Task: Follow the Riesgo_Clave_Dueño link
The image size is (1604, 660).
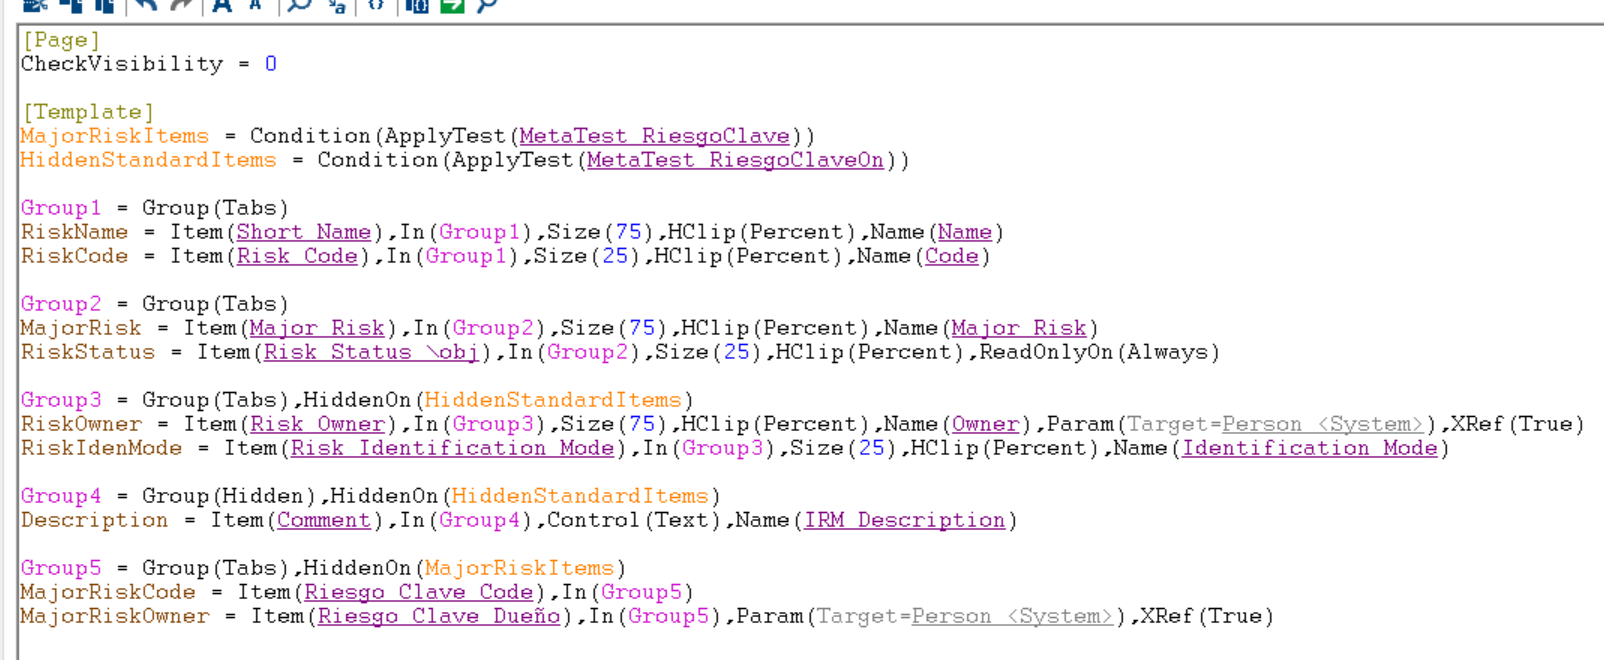Action: (x=439, y=616)
